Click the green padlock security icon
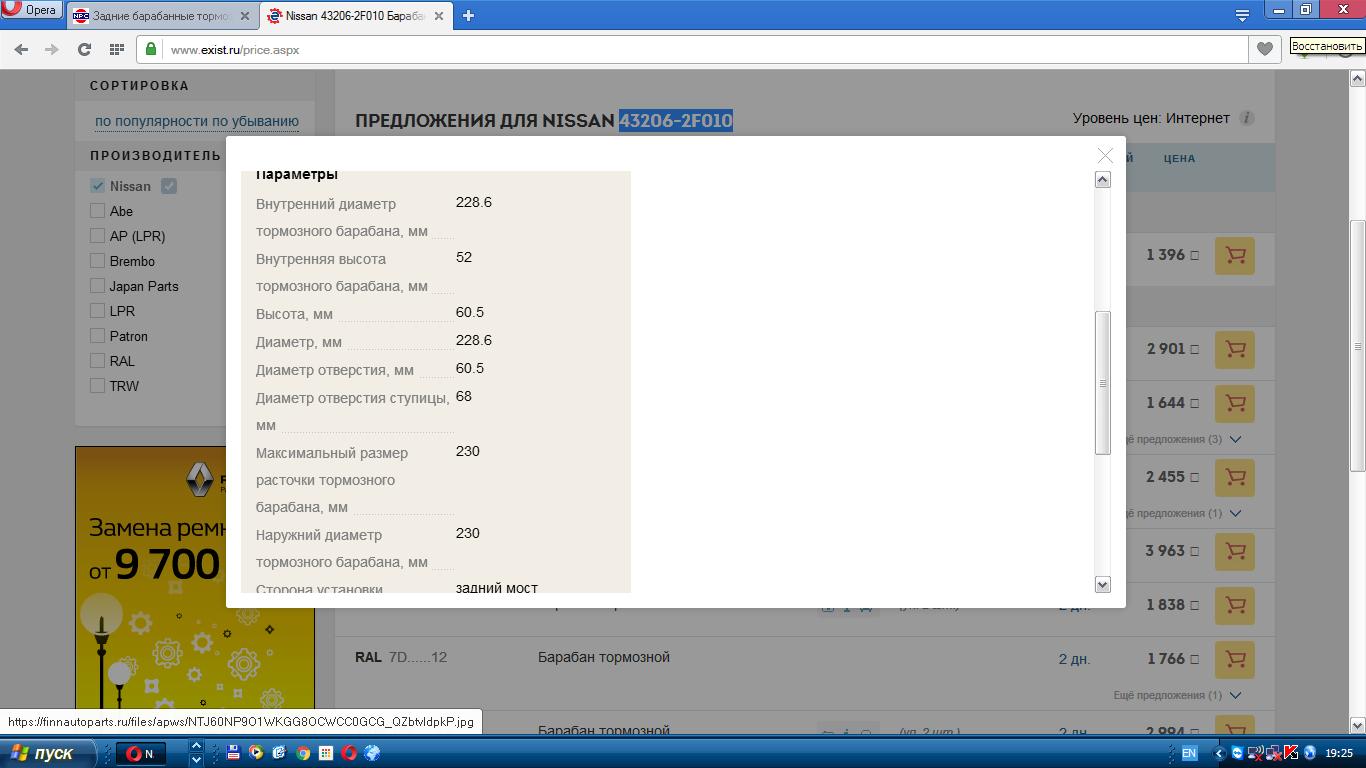 point(151,49)
